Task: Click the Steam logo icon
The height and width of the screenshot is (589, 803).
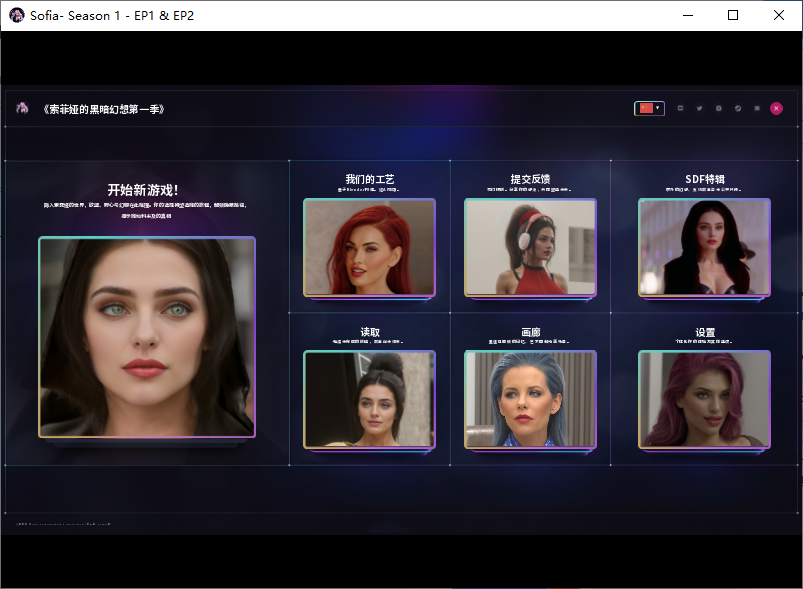Action: 737,109
